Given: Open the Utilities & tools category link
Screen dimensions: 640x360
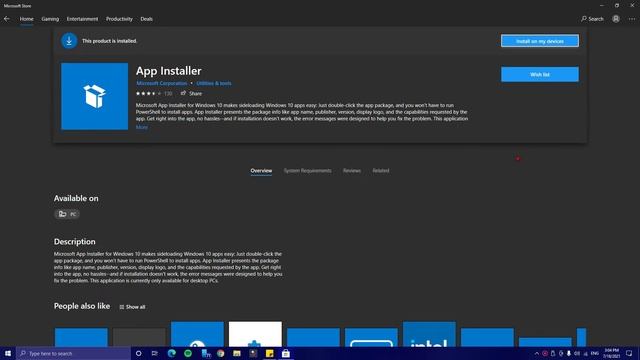Looking at the screenshot, I should point(214,83).
